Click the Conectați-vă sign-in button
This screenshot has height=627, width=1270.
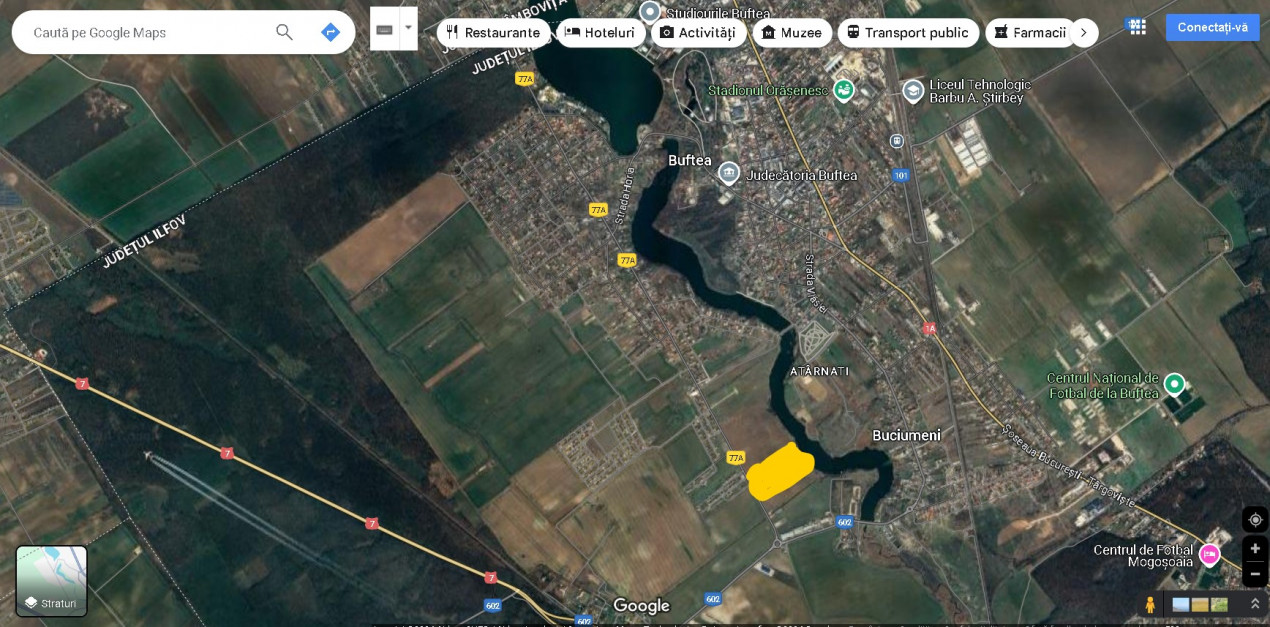click(1212, 27)
